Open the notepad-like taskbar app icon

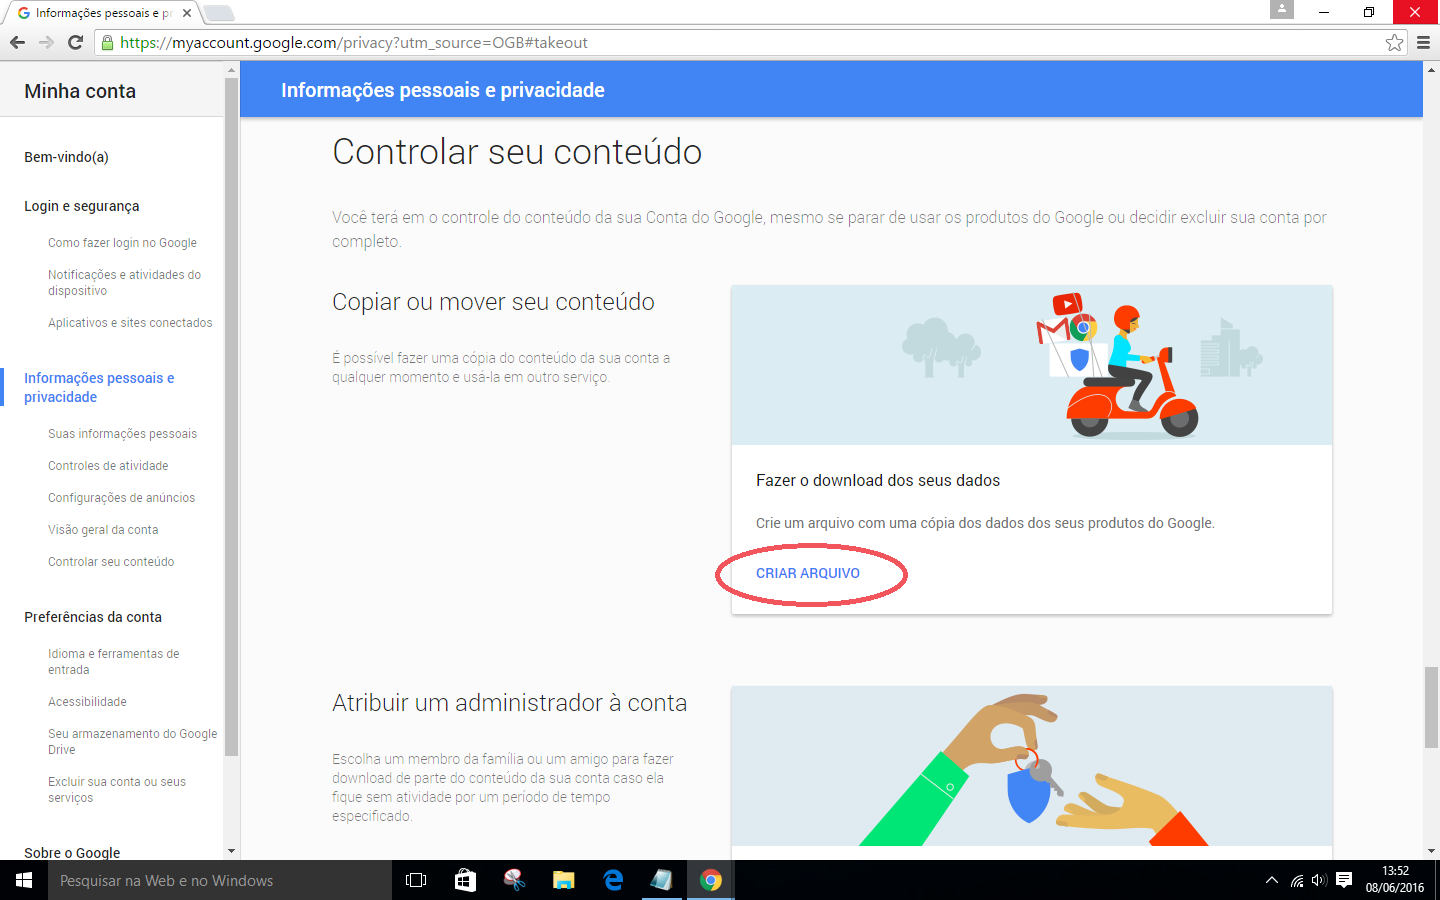pyautogui.click(x=661, y=880)
